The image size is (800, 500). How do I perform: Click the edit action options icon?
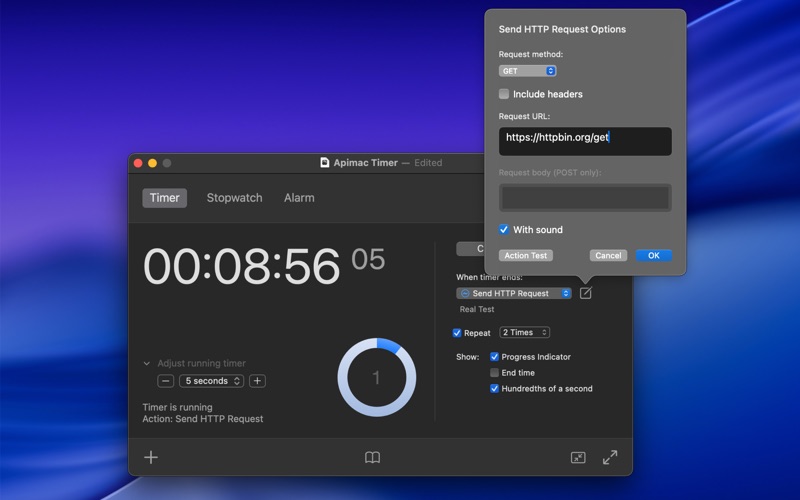pos(586,293)
